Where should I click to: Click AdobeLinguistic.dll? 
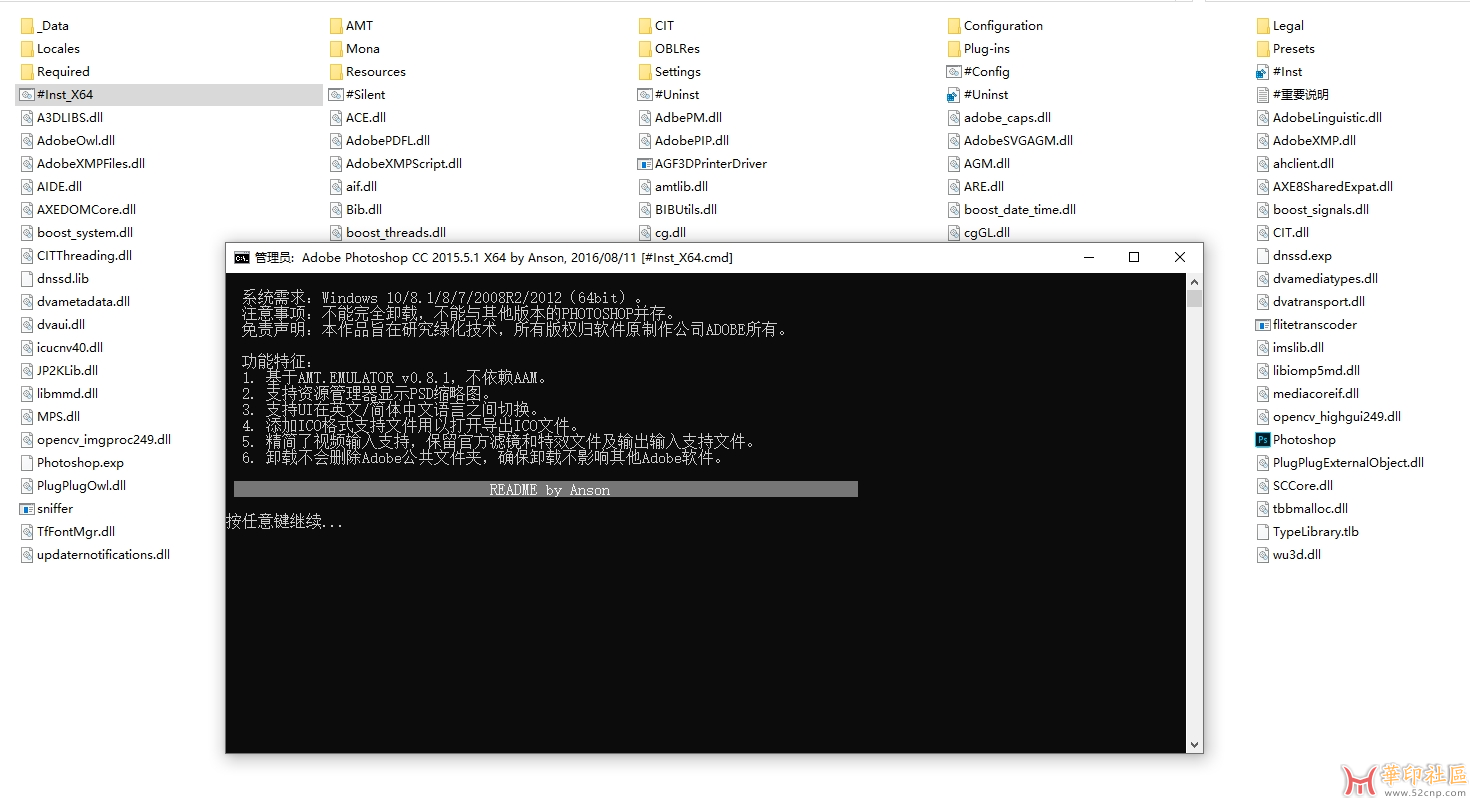point(1318,118)
